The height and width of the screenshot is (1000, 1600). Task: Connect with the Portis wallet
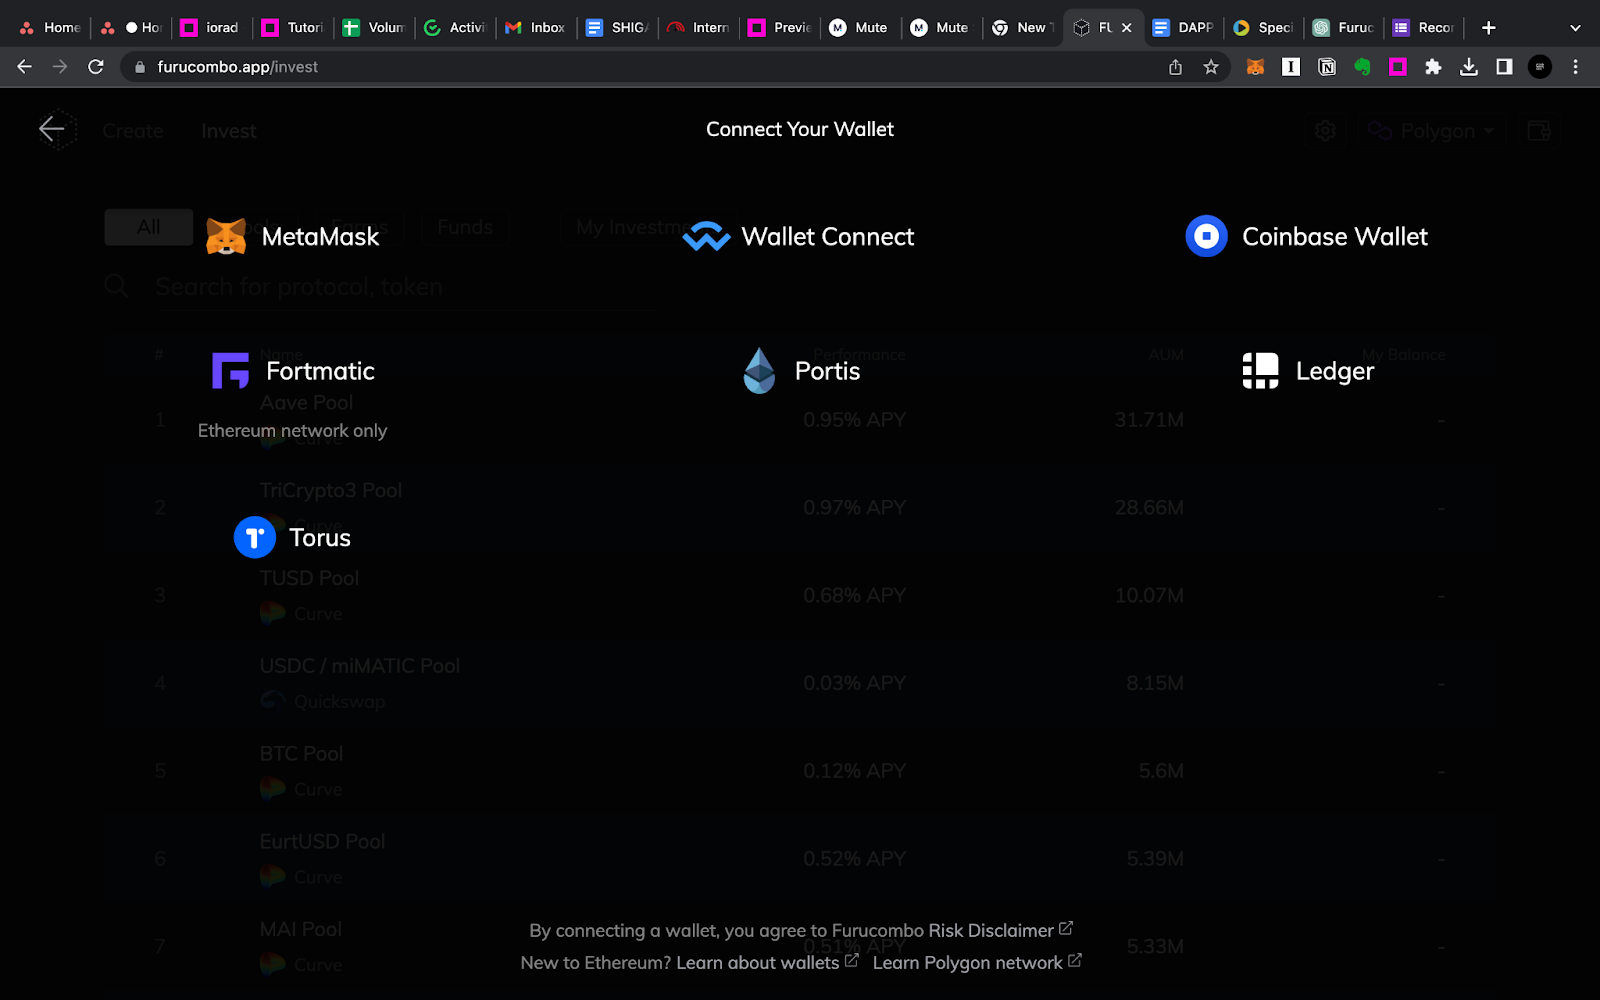[x=801, y=371]
